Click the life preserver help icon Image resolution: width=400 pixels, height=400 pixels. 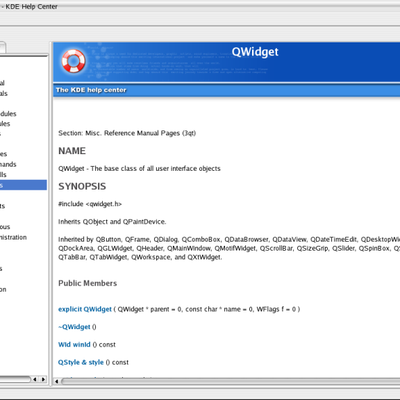coord(73,61)
